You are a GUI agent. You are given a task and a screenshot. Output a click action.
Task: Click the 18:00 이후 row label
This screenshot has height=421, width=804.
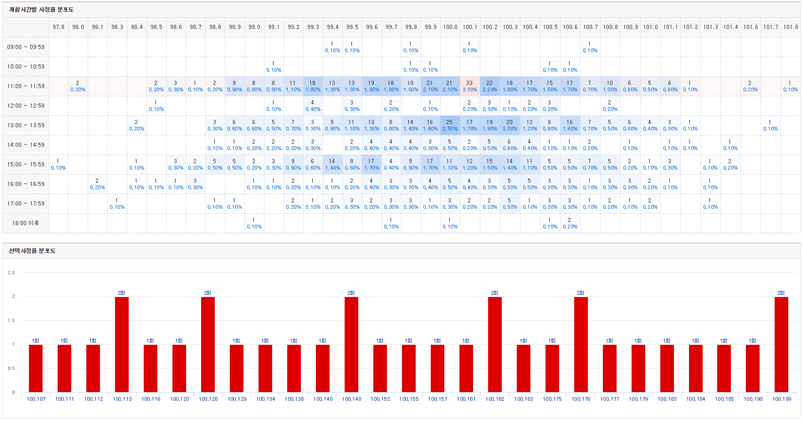pos(25,222)
